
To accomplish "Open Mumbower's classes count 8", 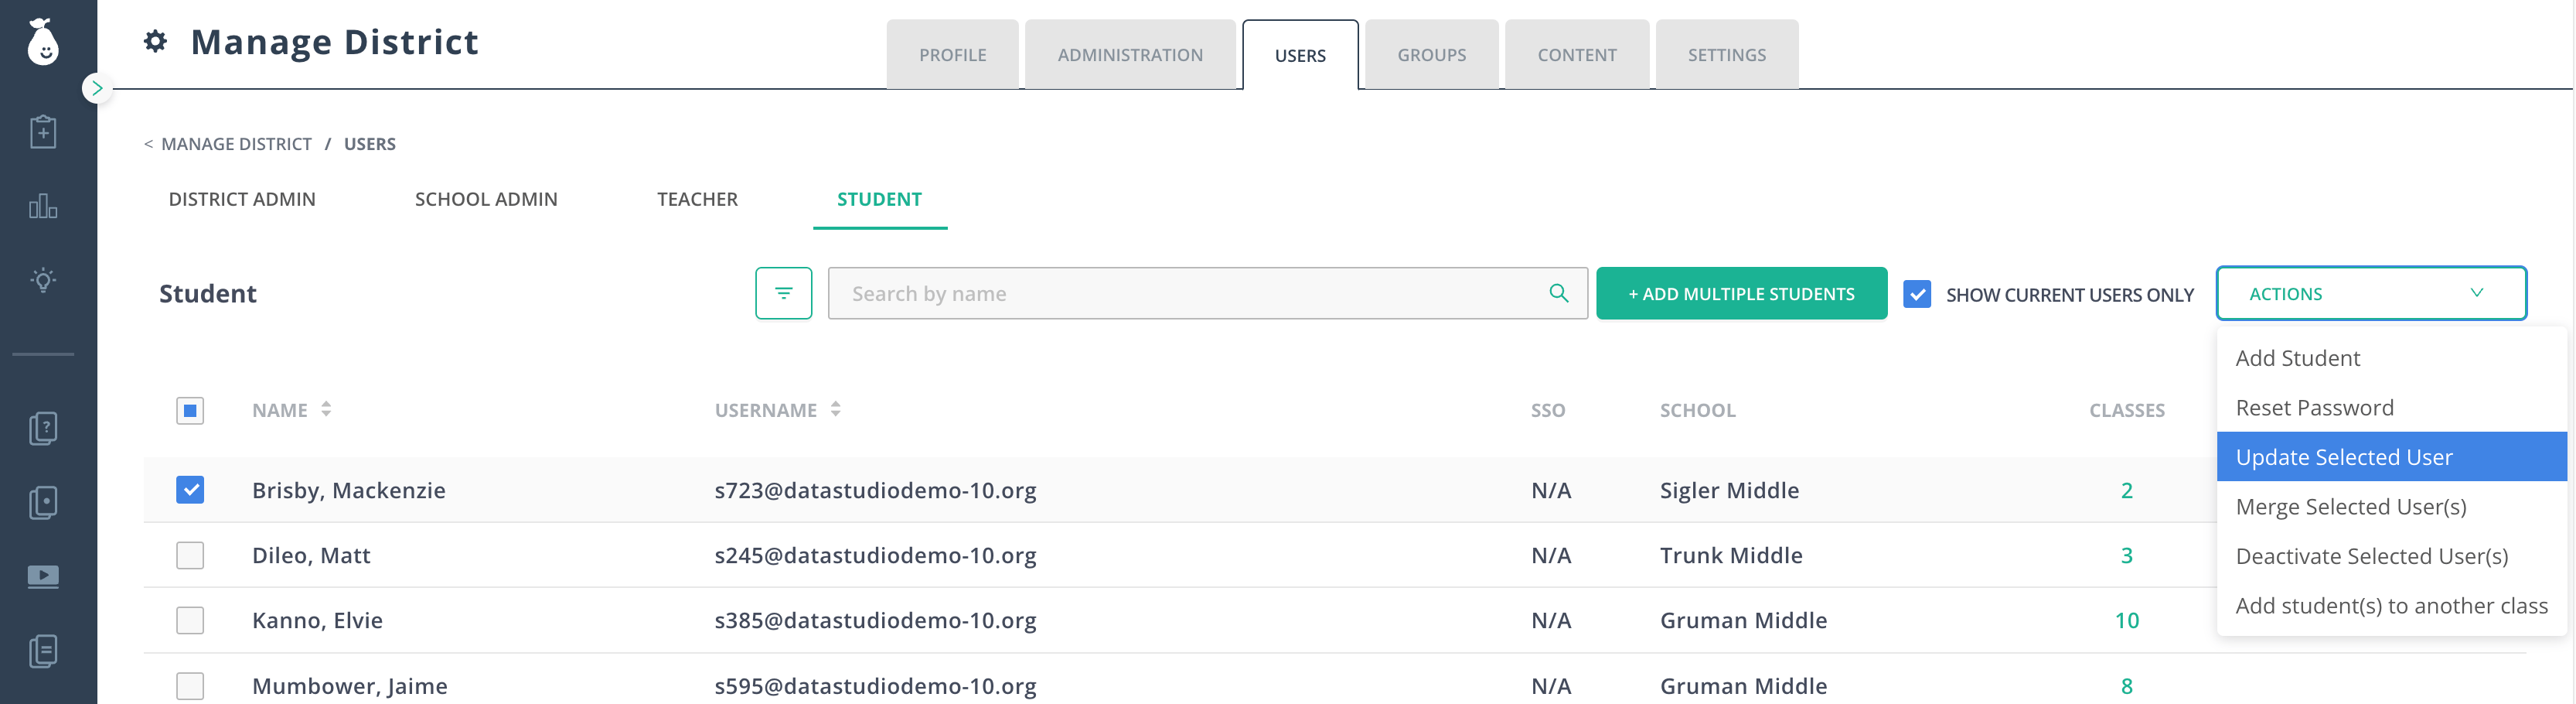I will click(2126, 686).
